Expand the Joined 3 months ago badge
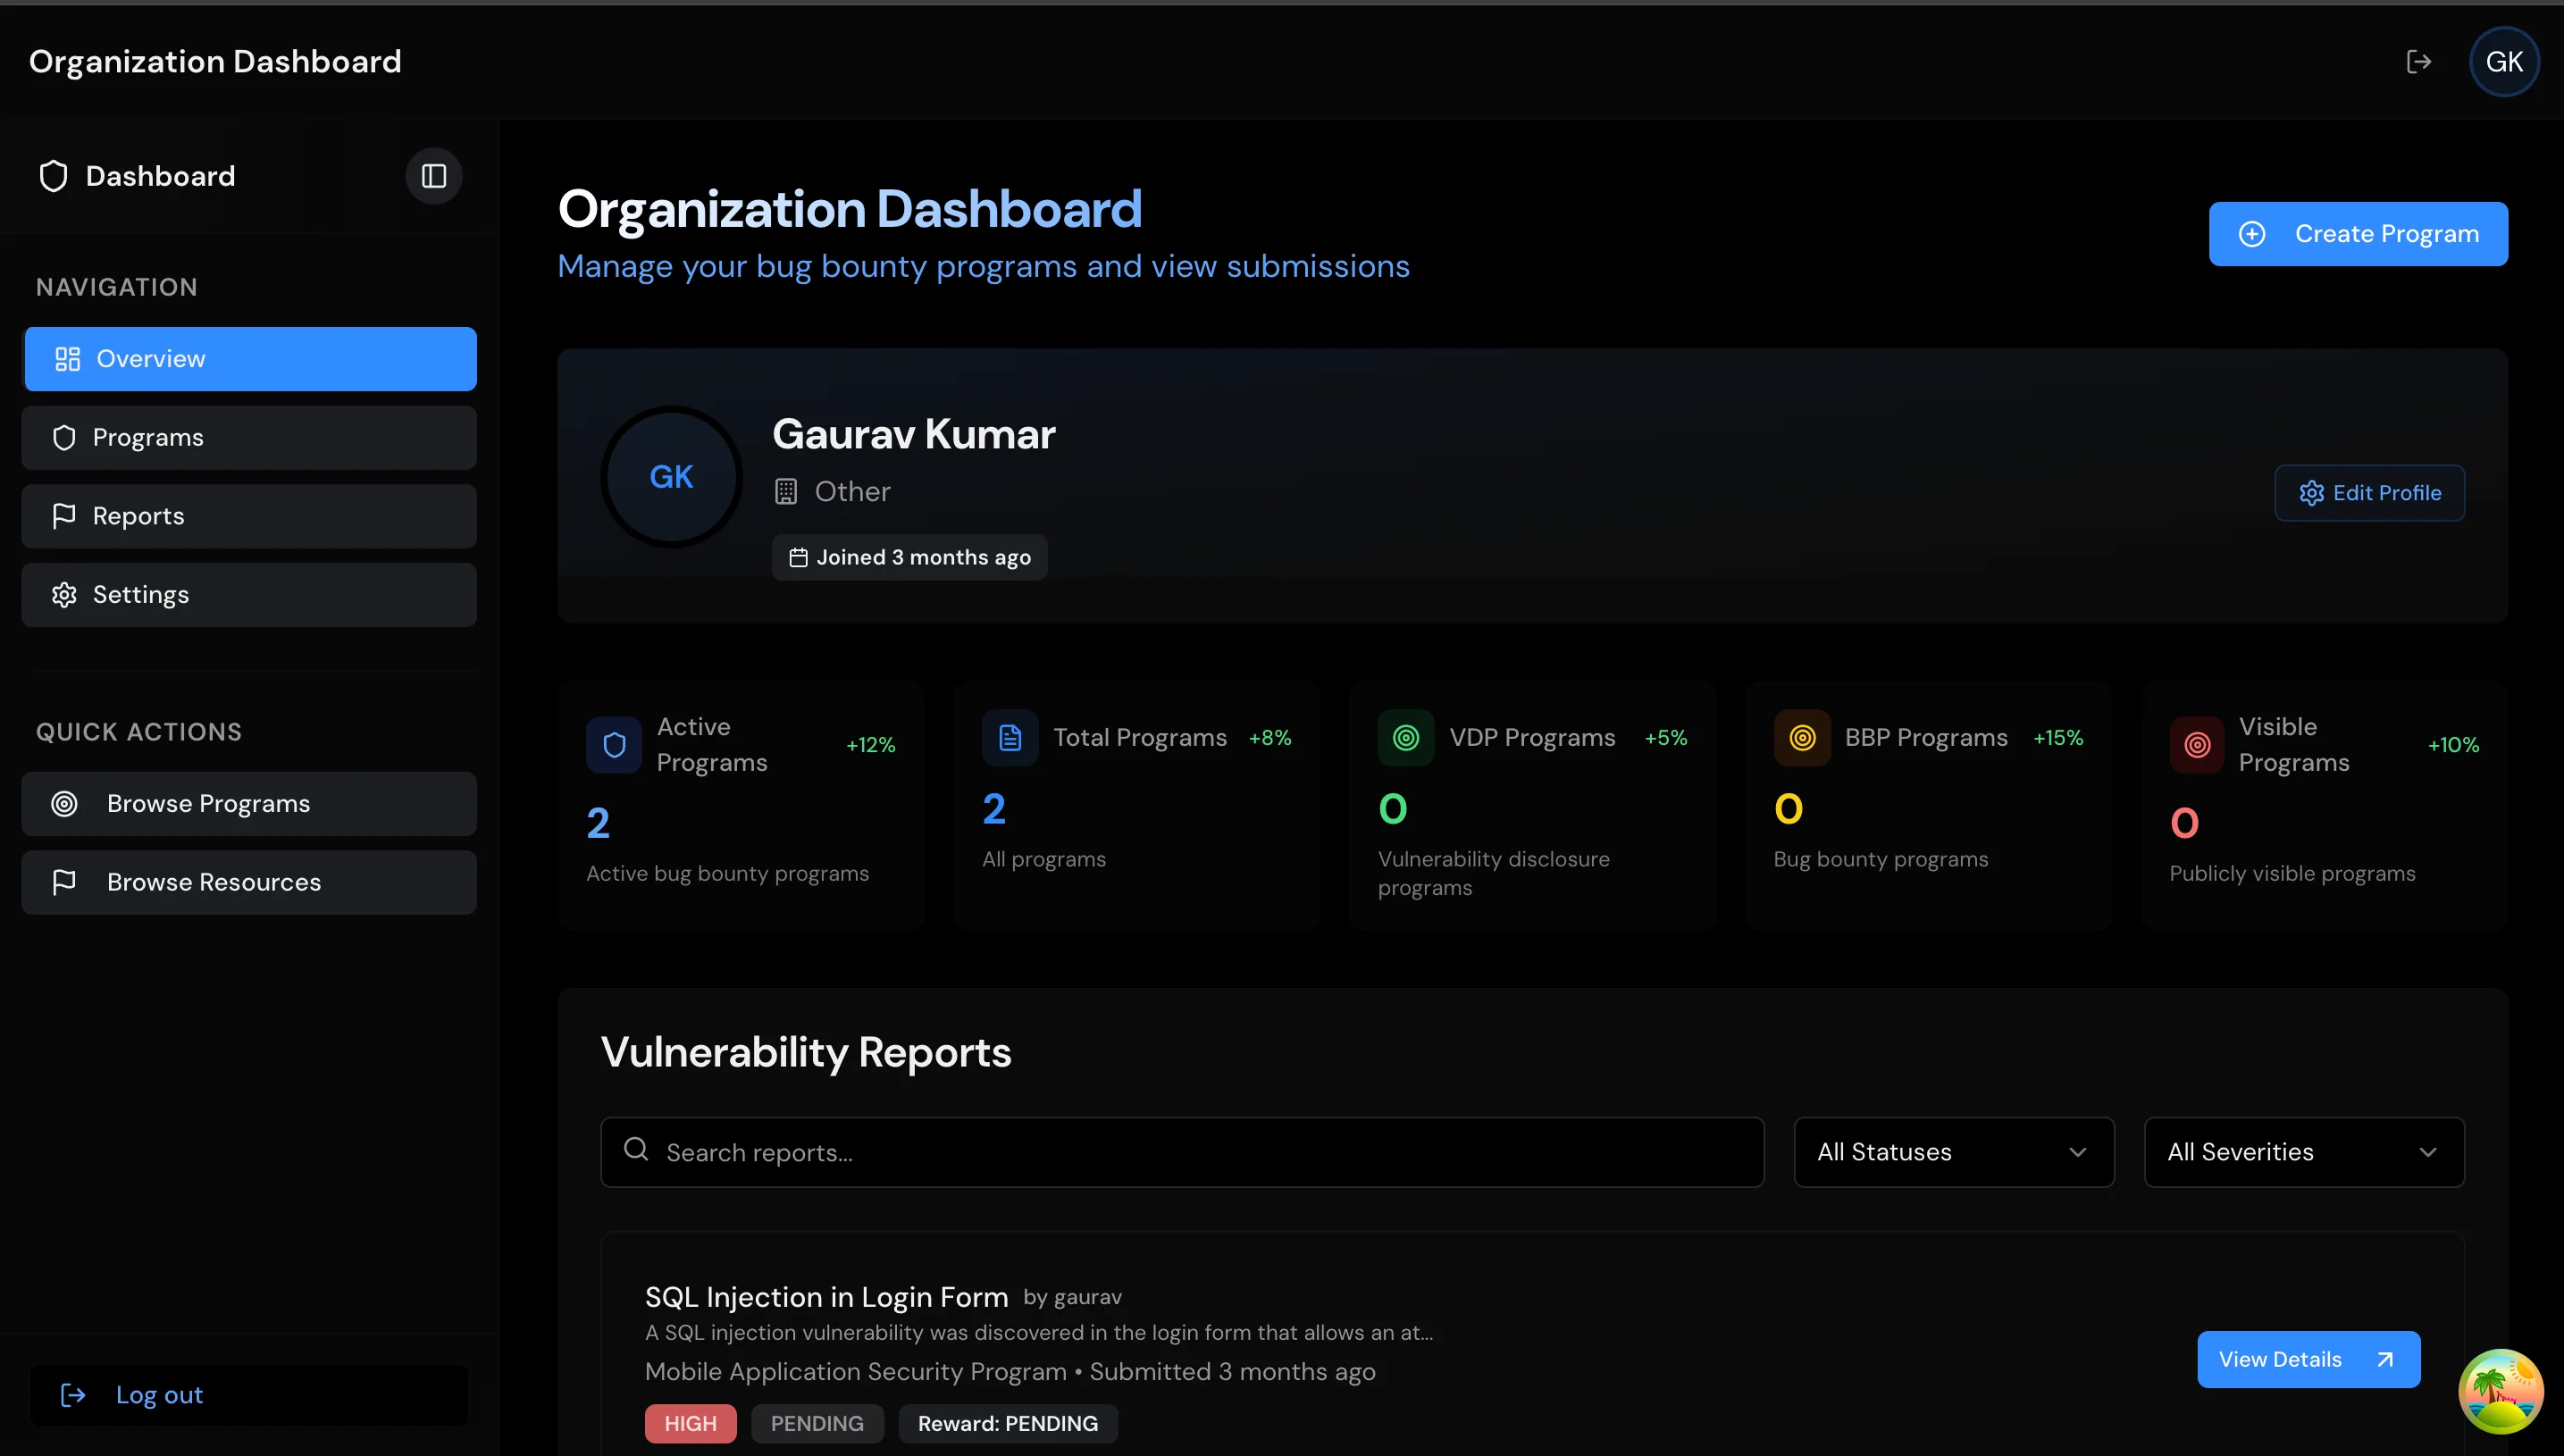 pos(908,557)
